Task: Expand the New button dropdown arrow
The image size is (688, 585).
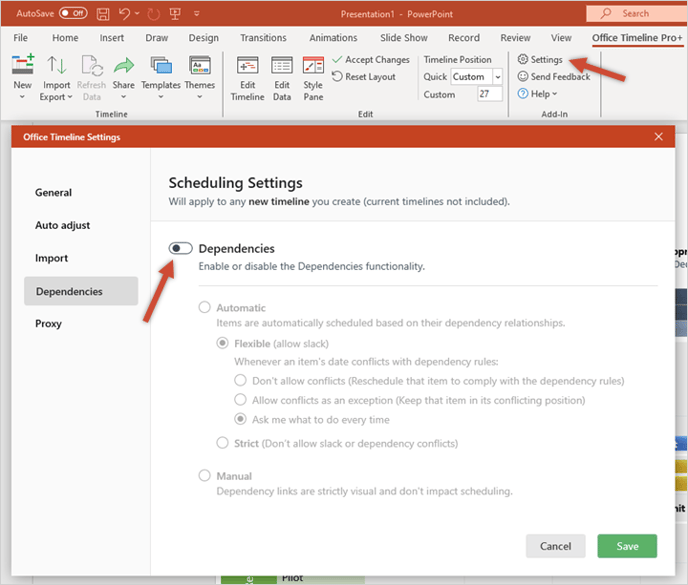Action: click(x=22, y=97)
